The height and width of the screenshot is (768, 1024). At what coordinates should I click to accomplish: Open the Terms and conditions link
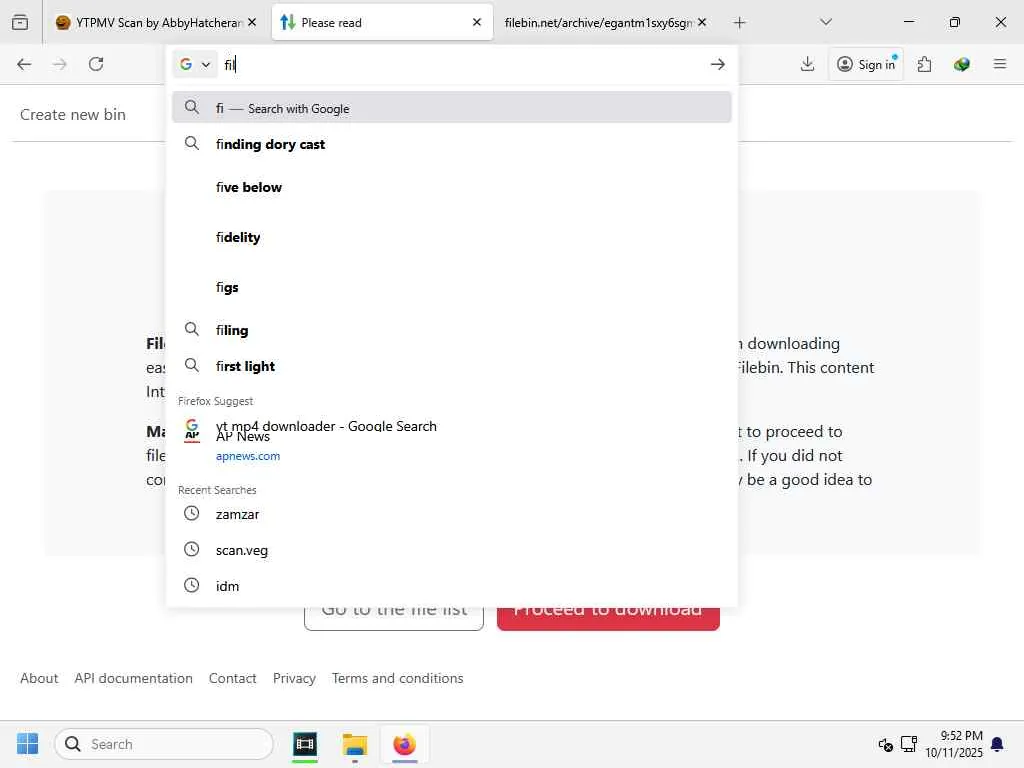(397, 678)
